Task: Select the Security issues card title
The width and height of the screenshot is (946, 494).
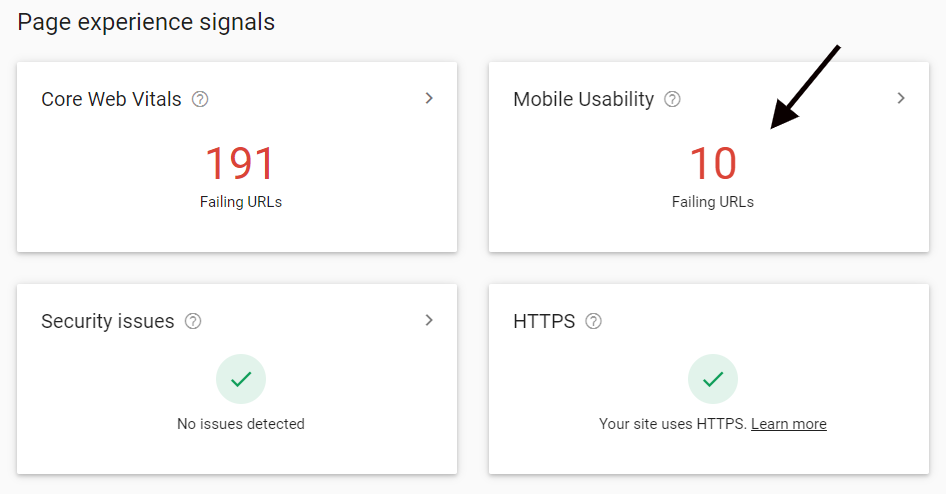Action: coord(107,321)
